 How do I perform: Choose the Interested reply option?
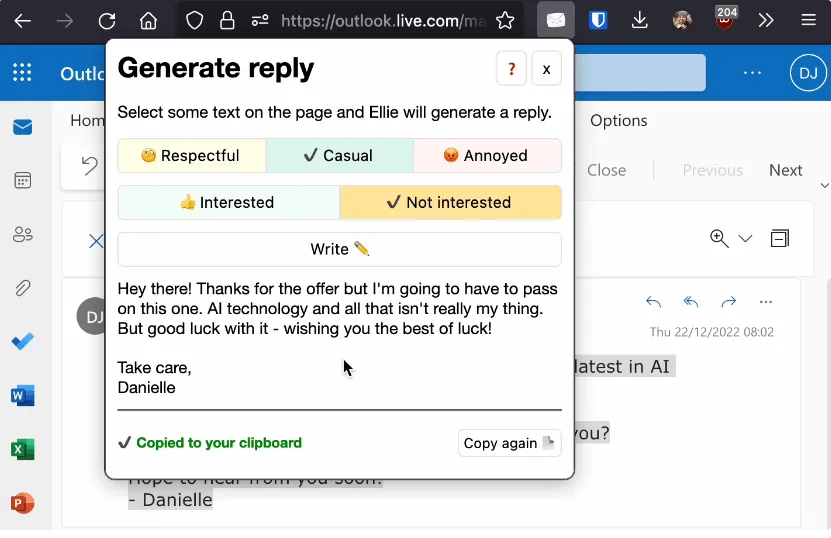pos(228,202)
